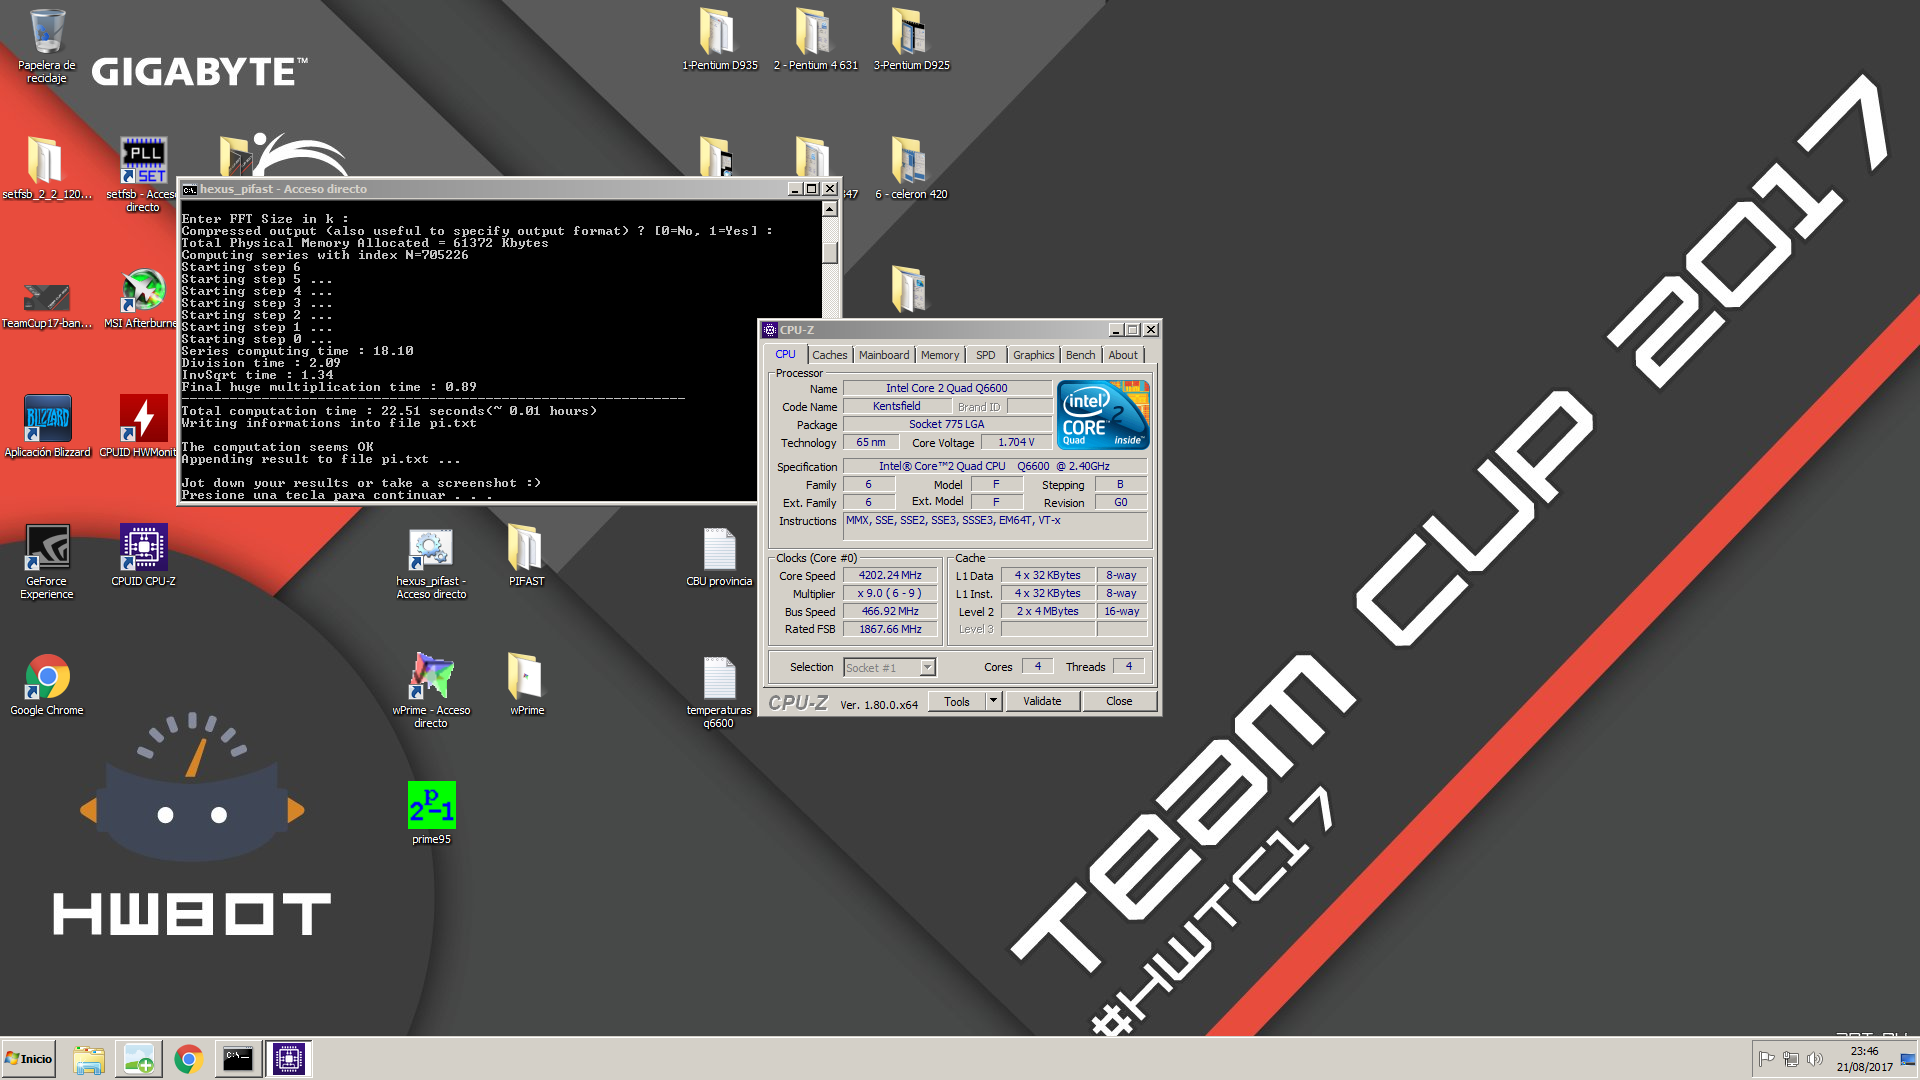The image size is (1920, 1080).
Task: Open file explorer from taskbar
Action: [89, 1059]
